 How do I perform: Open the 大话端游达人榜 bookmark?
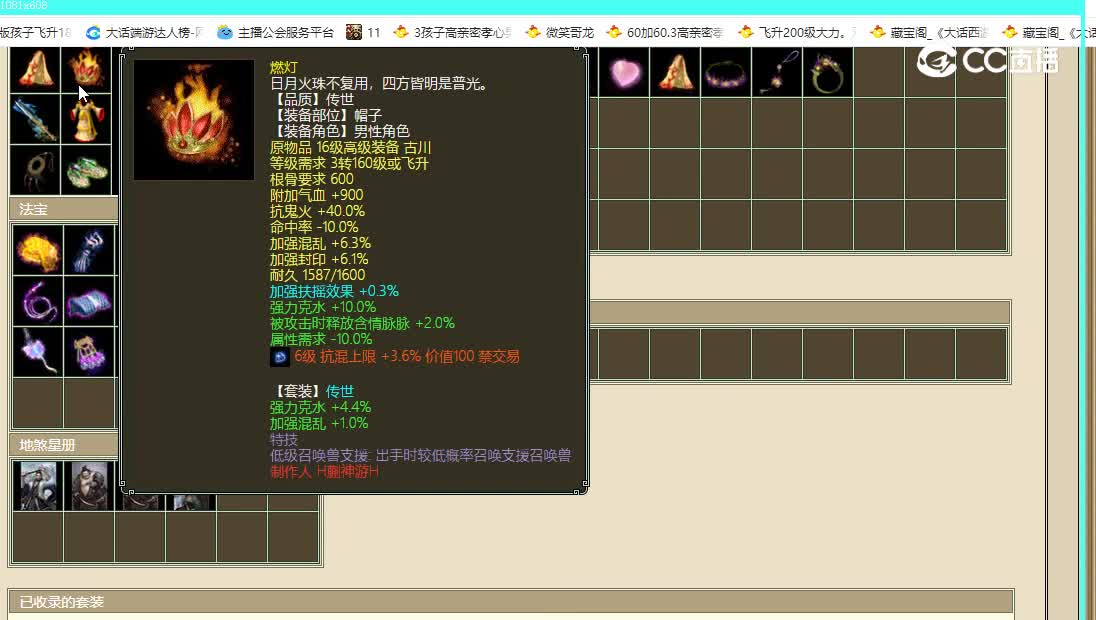click(x=145, y=32)
